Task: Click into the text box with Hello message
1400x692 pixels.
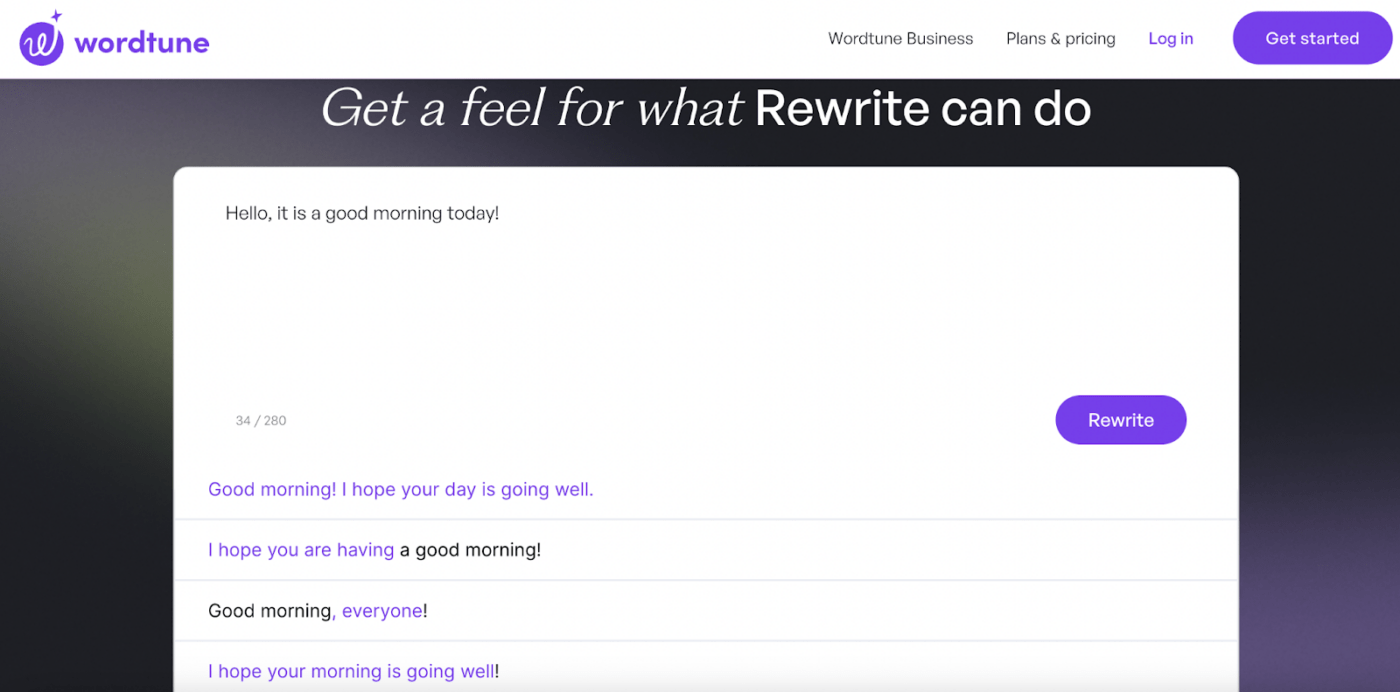Action: click(x=705, y=290)
